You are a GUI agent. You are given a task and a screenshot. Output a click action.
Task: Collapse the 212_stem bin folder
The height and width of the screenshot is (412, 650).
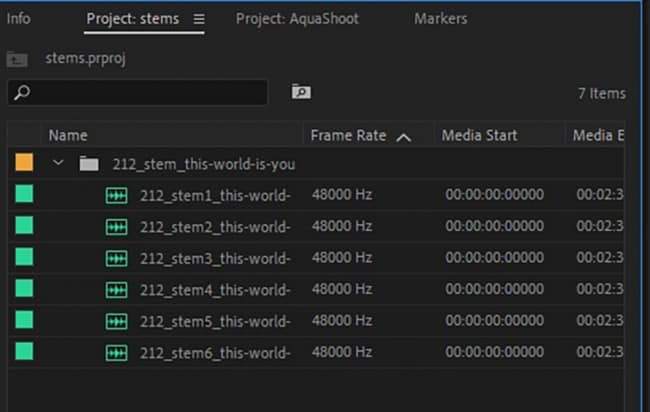58,164
